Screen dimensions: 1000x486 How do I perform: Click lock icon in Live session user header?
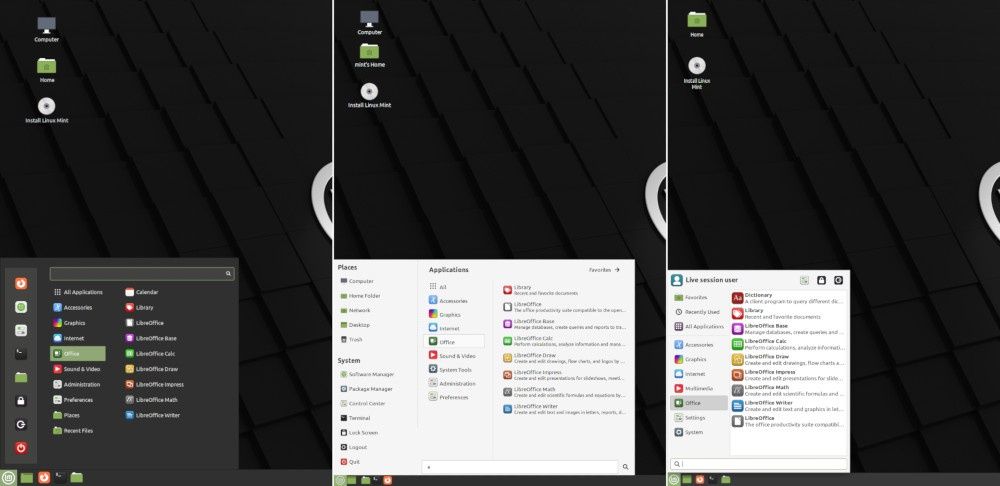coord(821,280)
